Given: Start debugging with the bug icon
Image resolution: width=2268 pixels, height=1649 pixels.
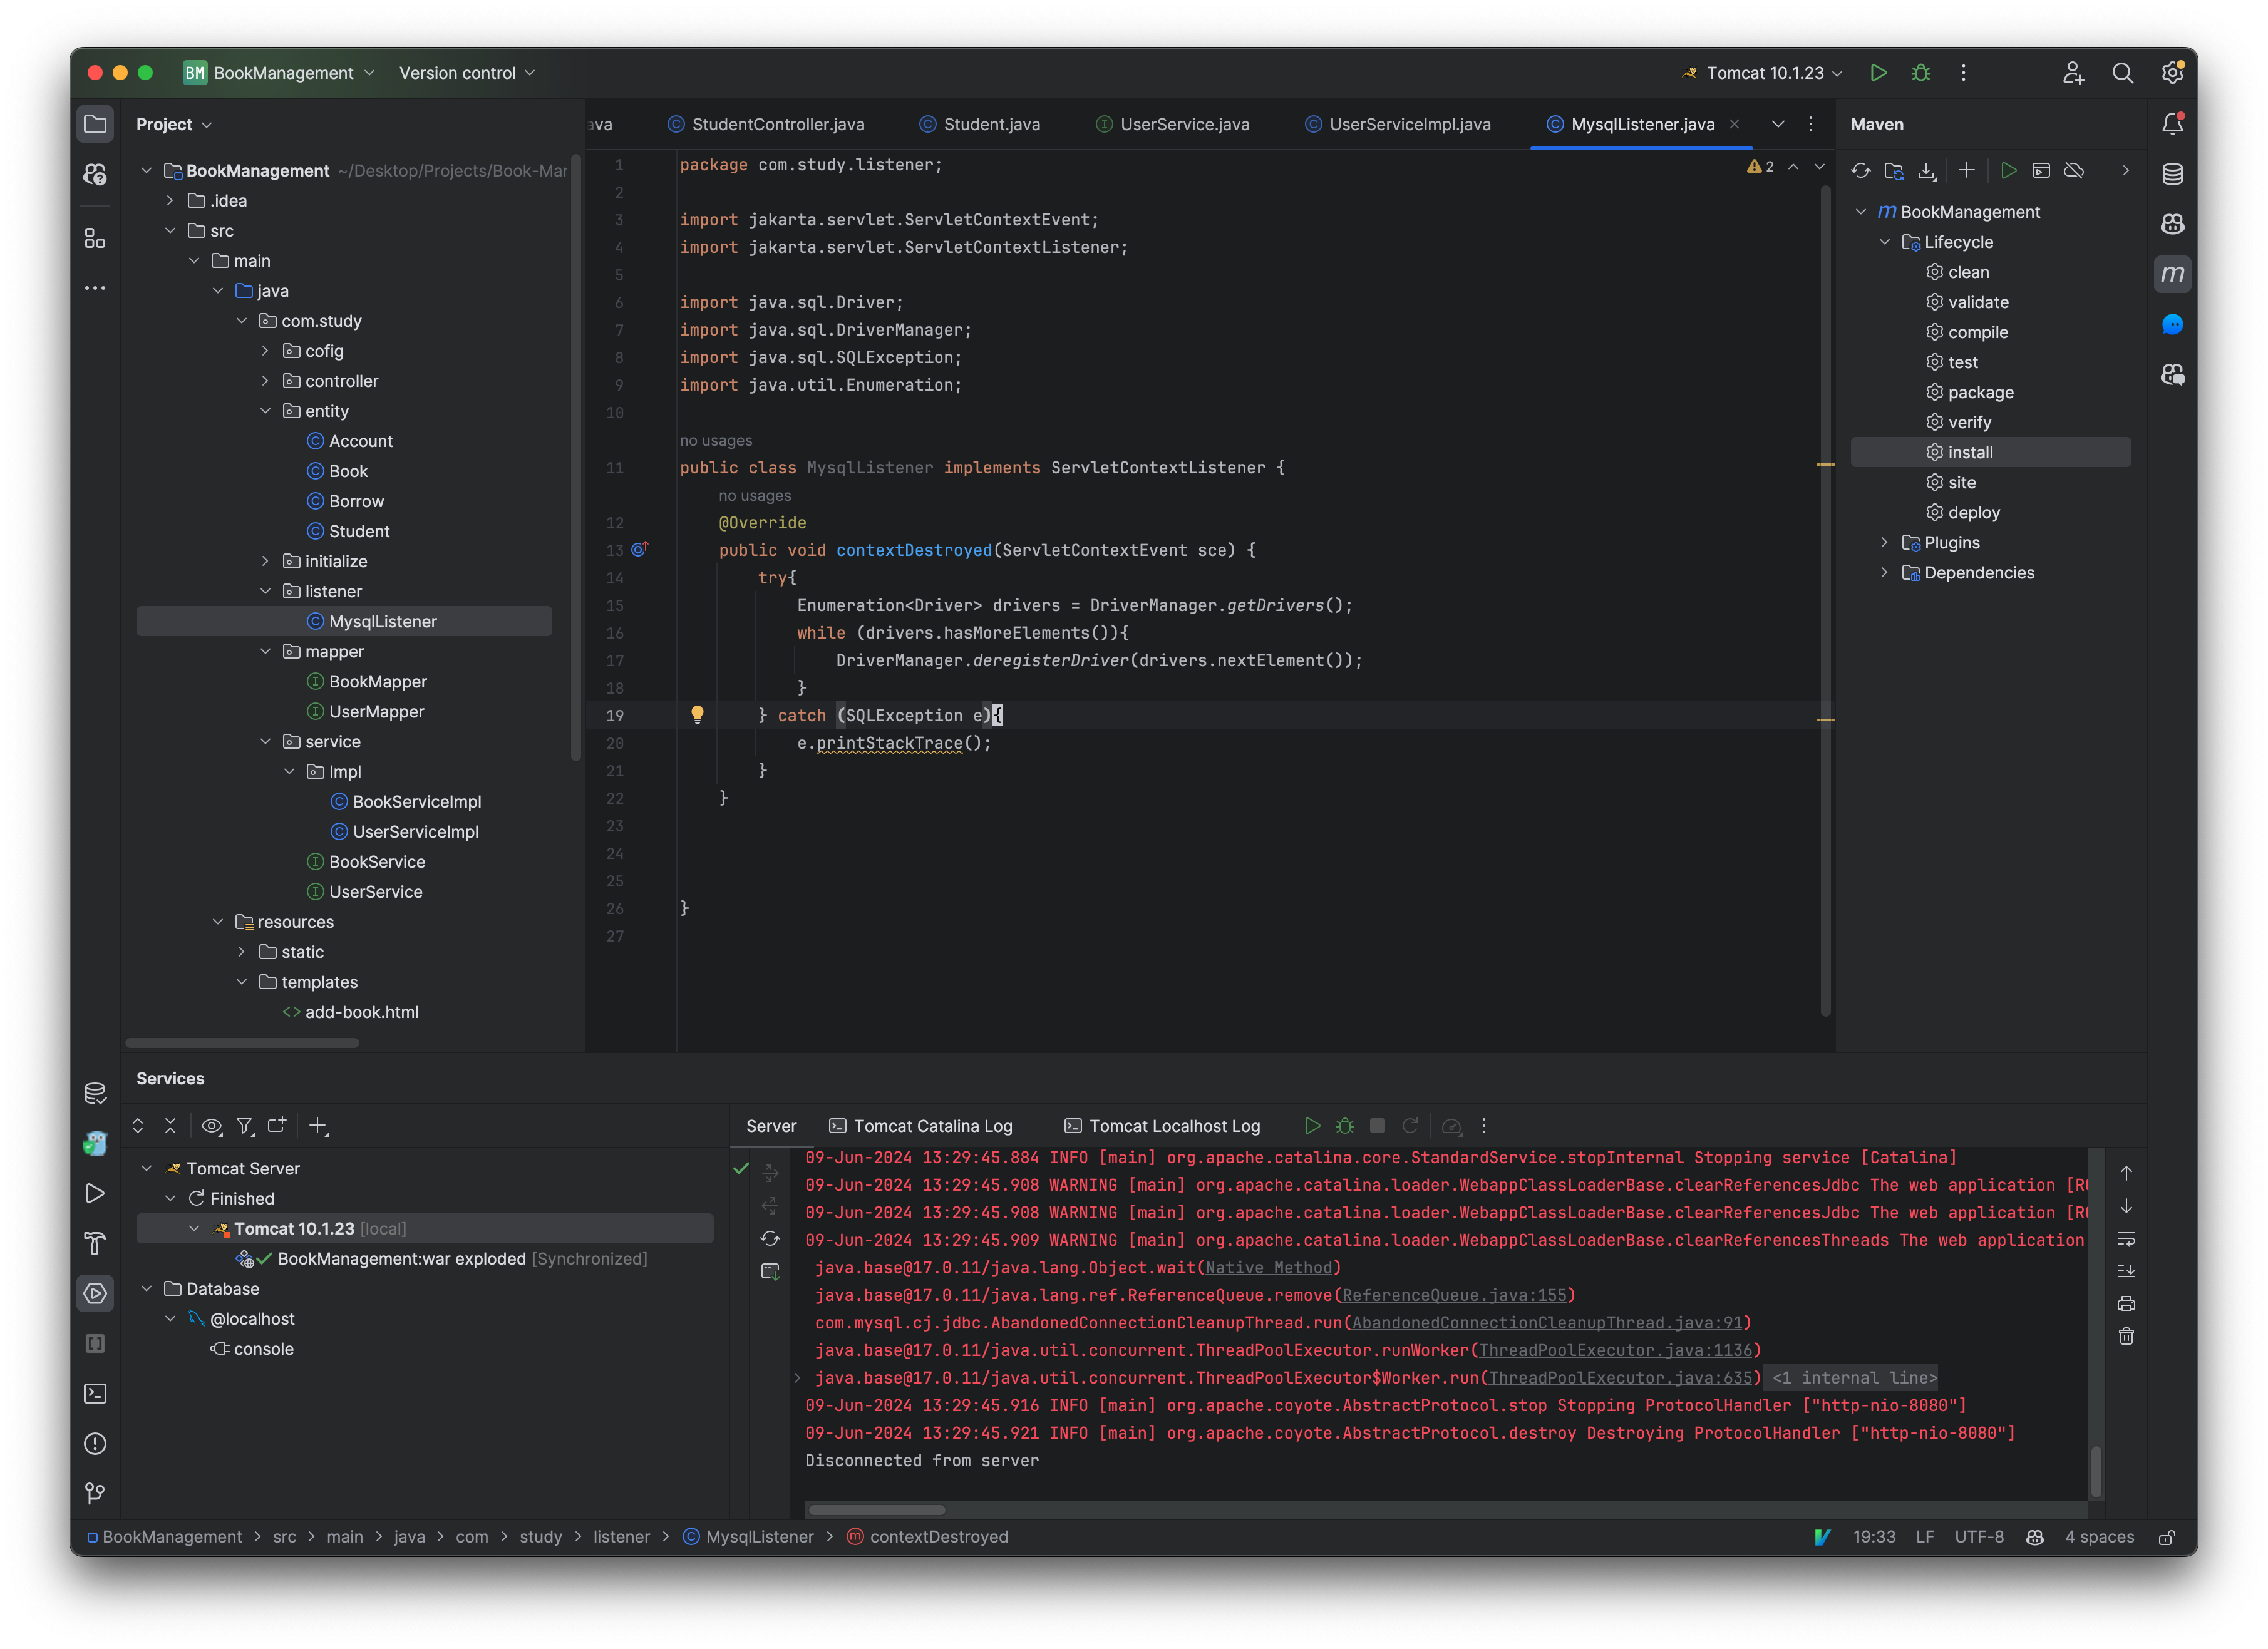Looking at the screenshot, I should (x=1920, y=72).
